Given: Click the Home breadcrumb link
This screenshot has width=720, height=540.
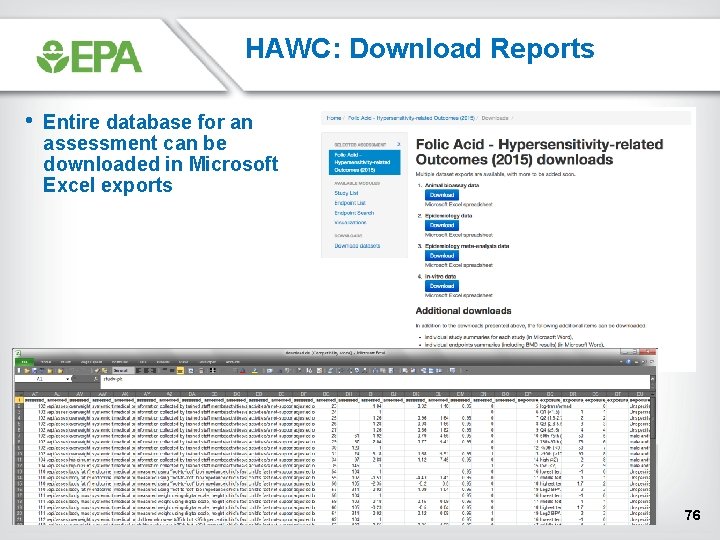Looking at the screenshot, I should pyautogui.click(x=333, y=118).
